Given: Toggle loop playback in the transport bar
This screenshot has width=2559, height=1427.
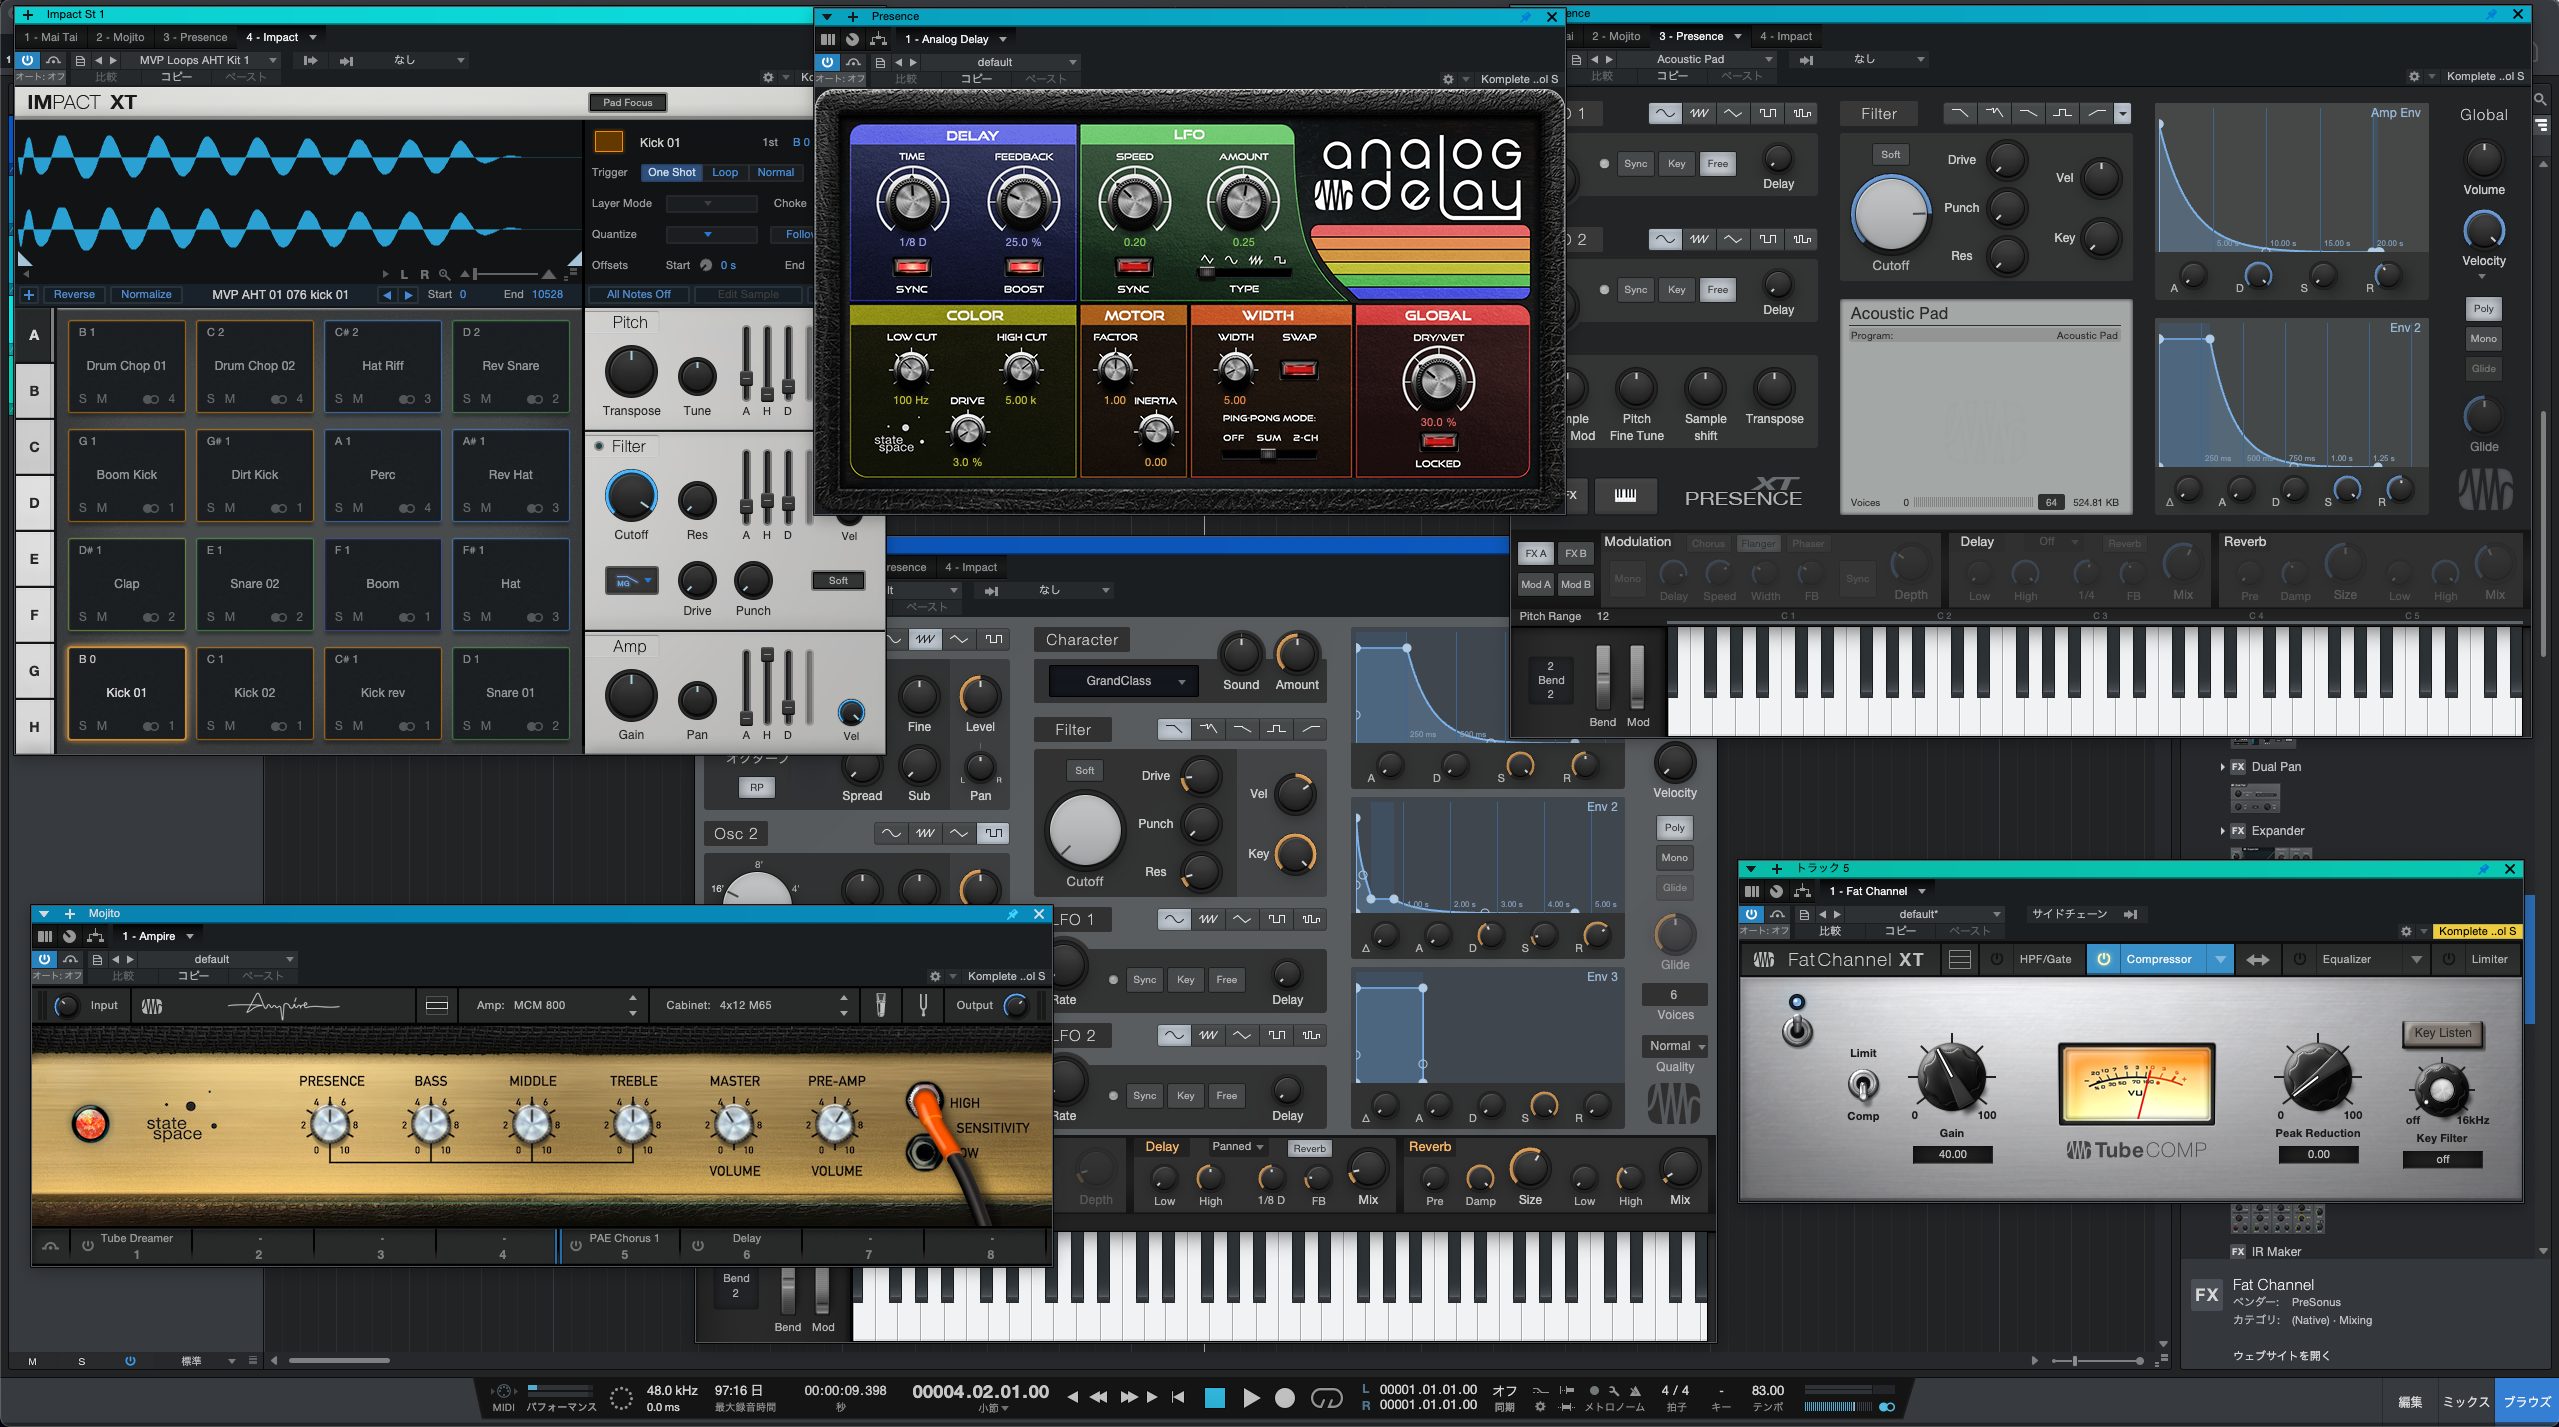Looking at the screenshot, I should coord(1326,1398).
